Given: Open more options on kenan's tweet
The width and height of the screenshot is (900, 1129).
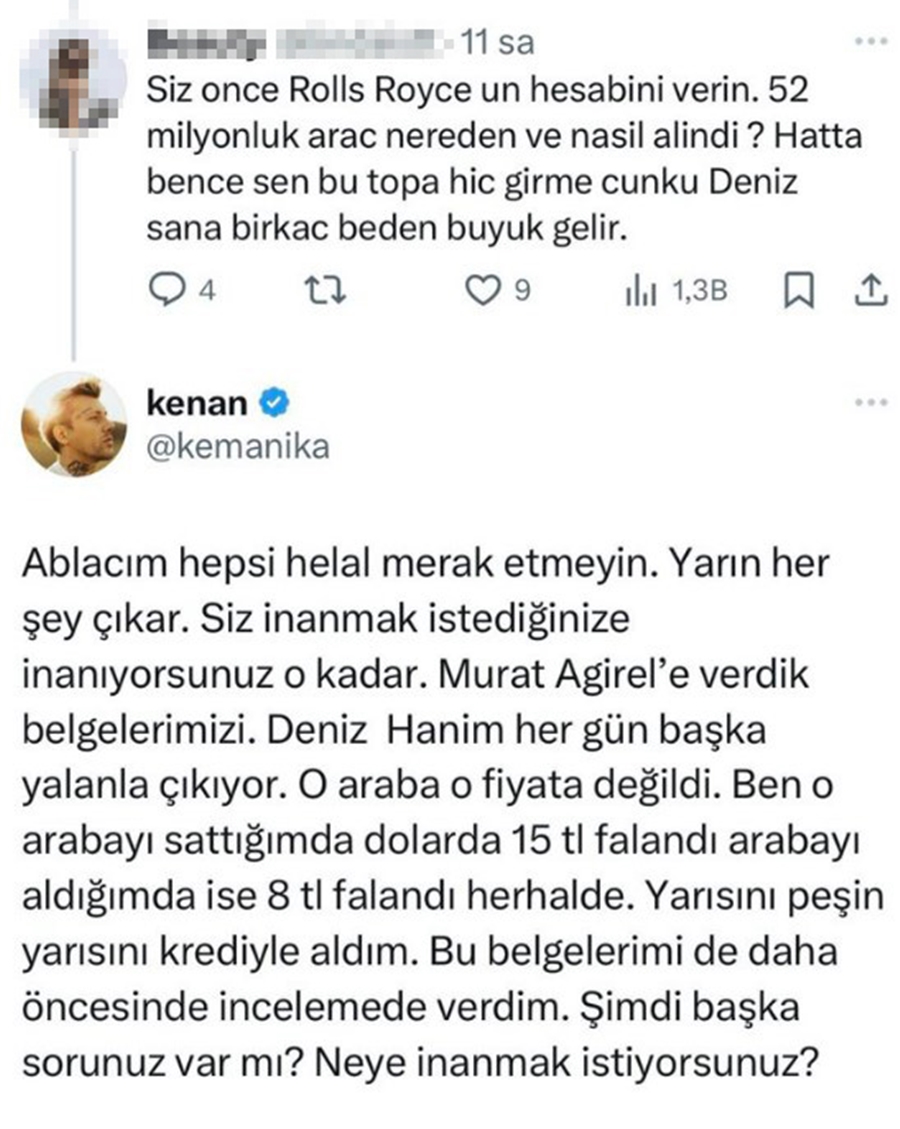Looking at the screenshot, I should pos(869,402).
